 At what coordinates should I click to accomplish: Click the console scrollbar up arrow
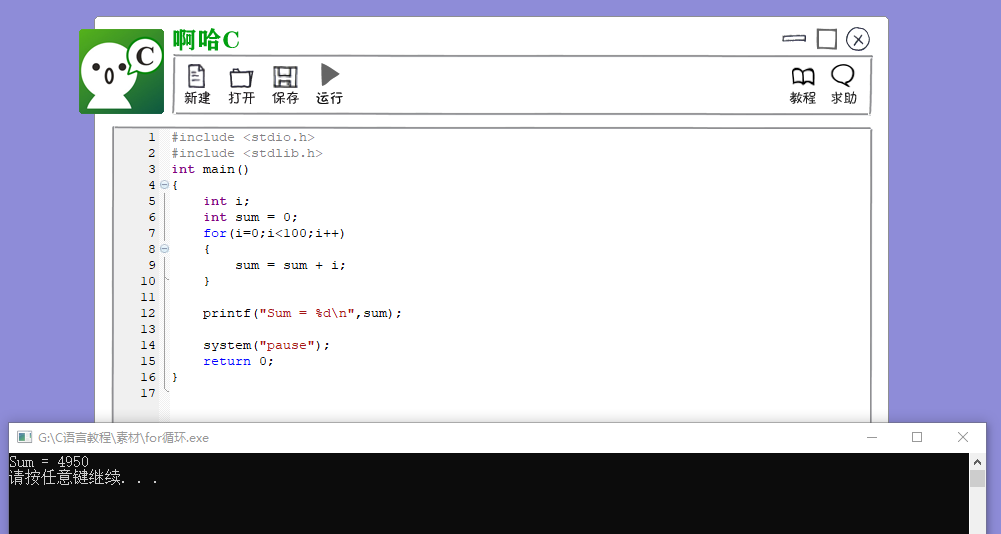[x=977, y=462]
